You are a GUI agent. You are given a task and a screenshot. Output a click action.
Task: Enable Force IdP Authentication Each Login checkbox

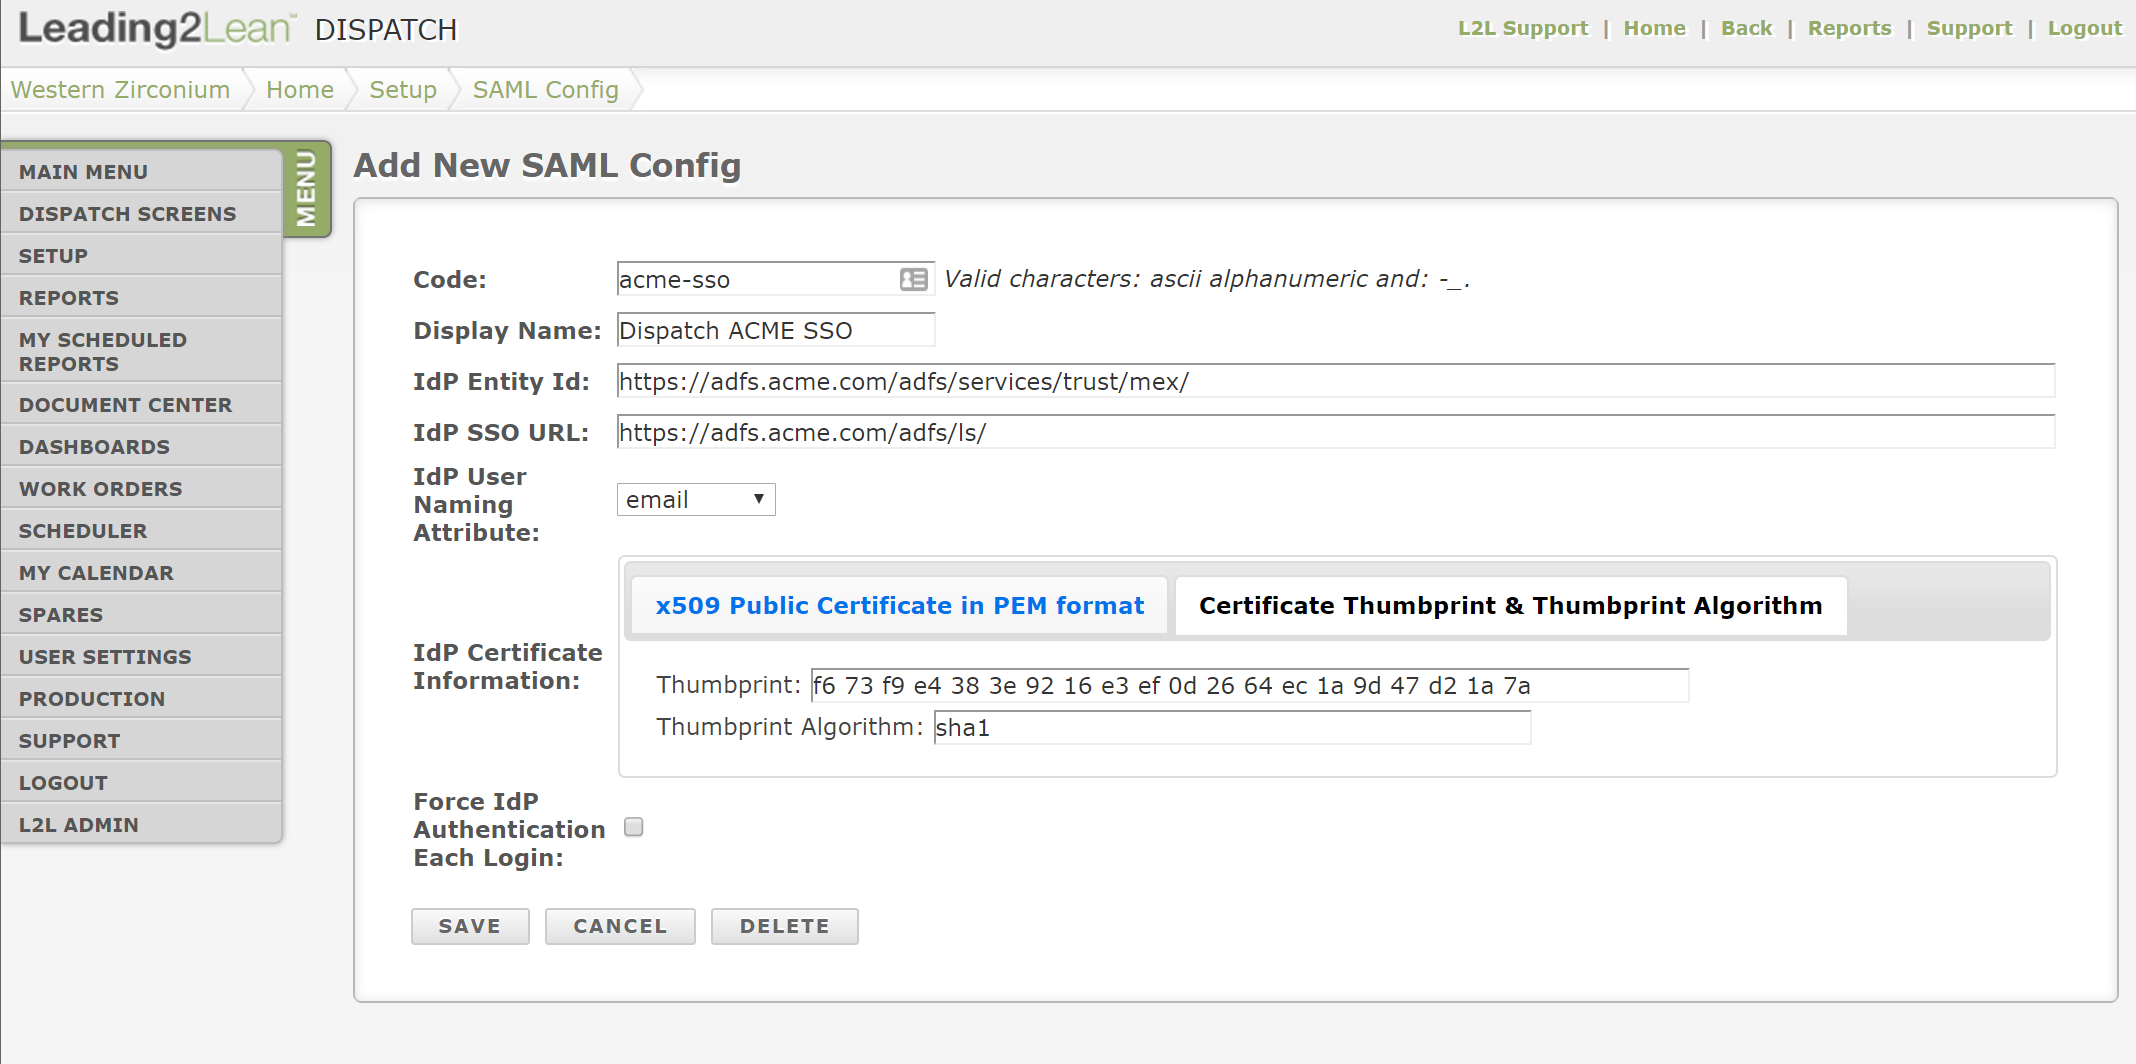pos(633,827)
